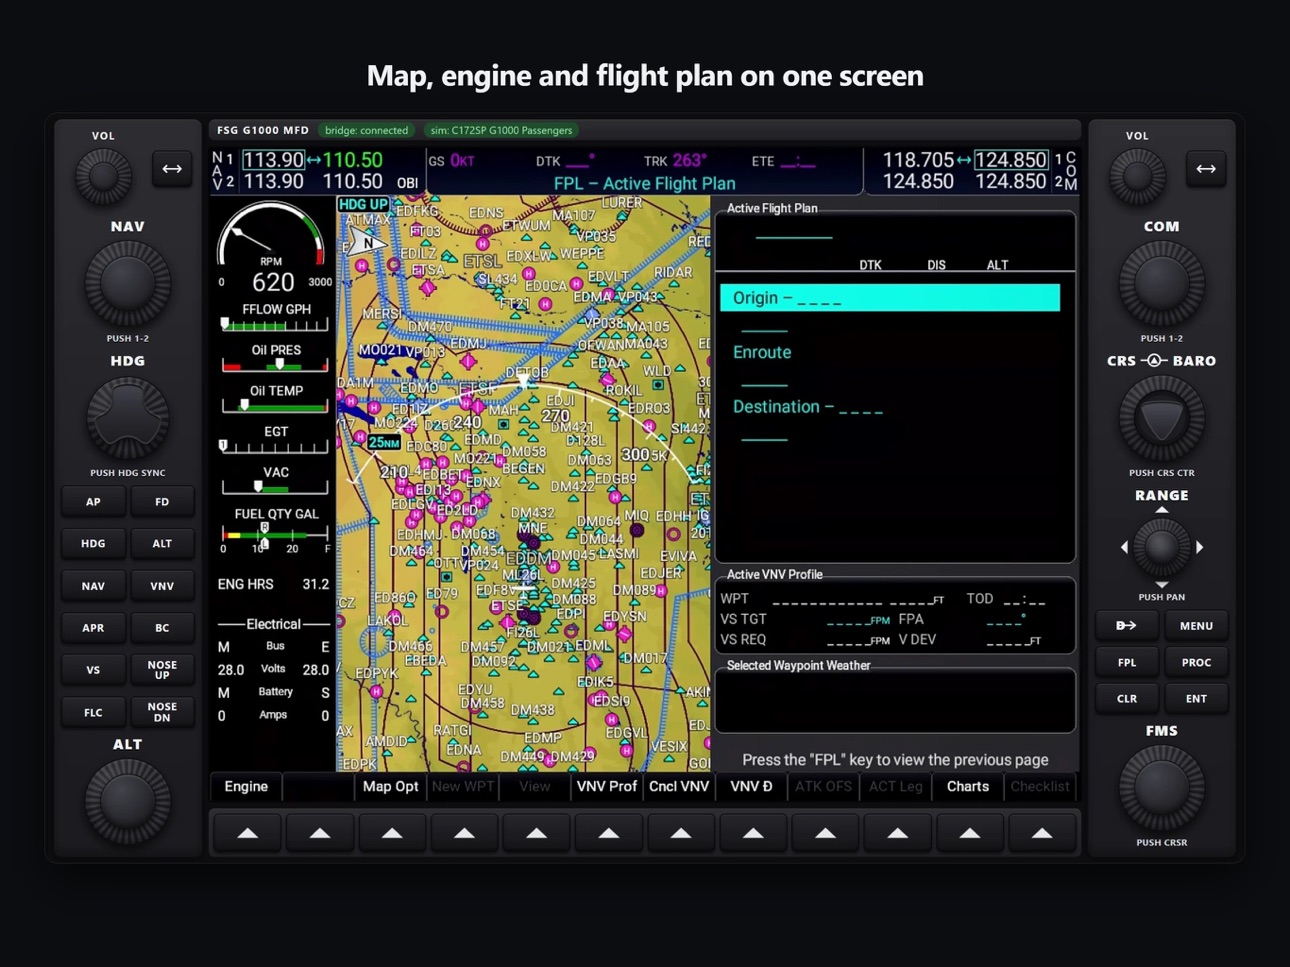Select the VNV Prof softkey label
The image size is (1290, 967).
pos(607,787)
